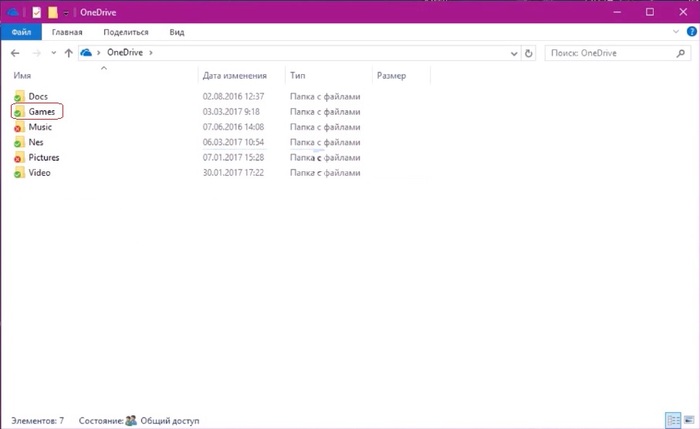Switch to the Поделиться ribbon tab

pyautogui.click(x=126, y=32)
